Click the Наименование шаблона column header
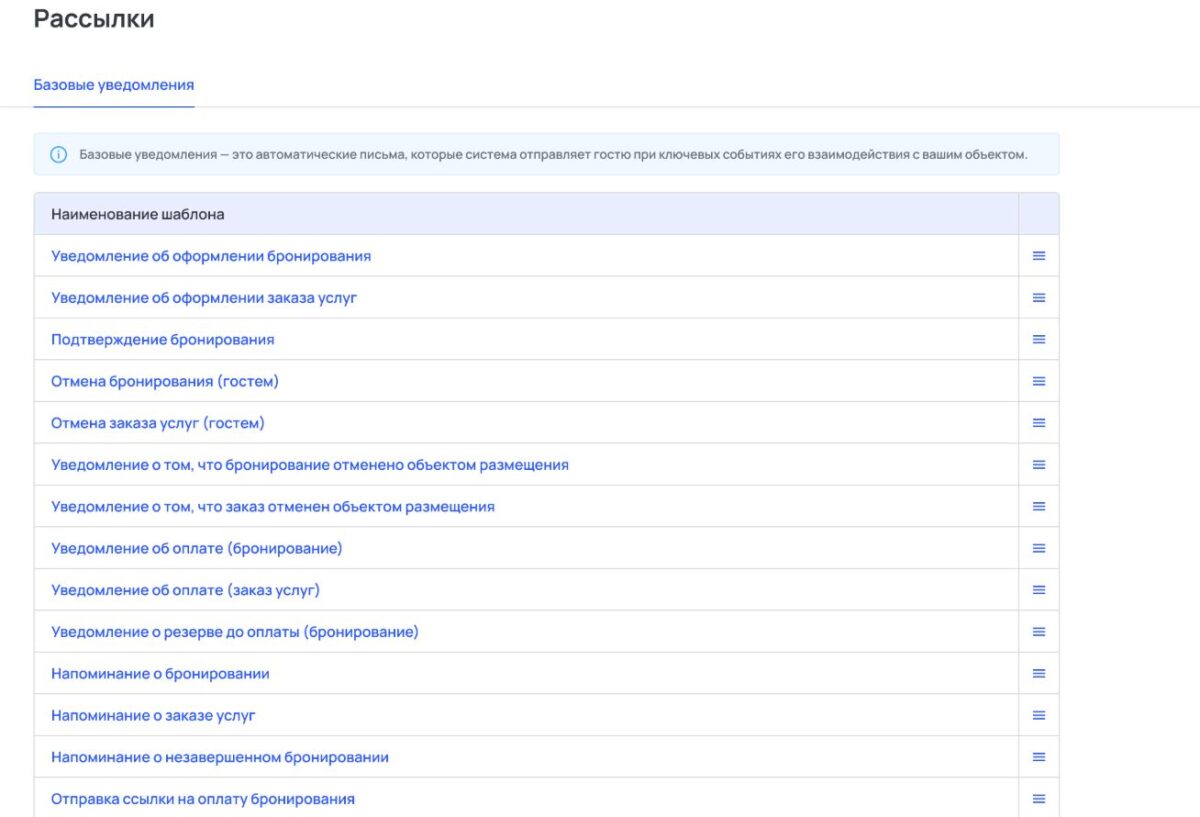The image size is (1200, 817). [x=137, y=213]
